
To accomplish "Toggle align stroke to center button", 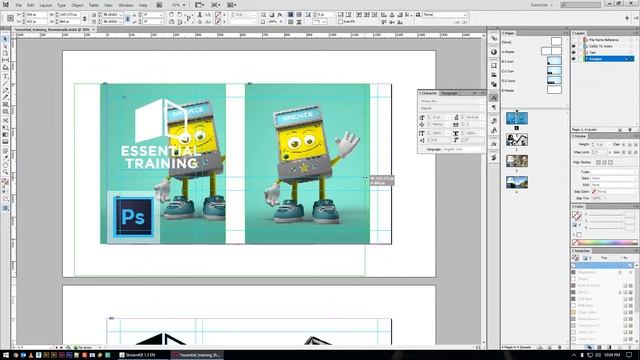I will [598, 162].
